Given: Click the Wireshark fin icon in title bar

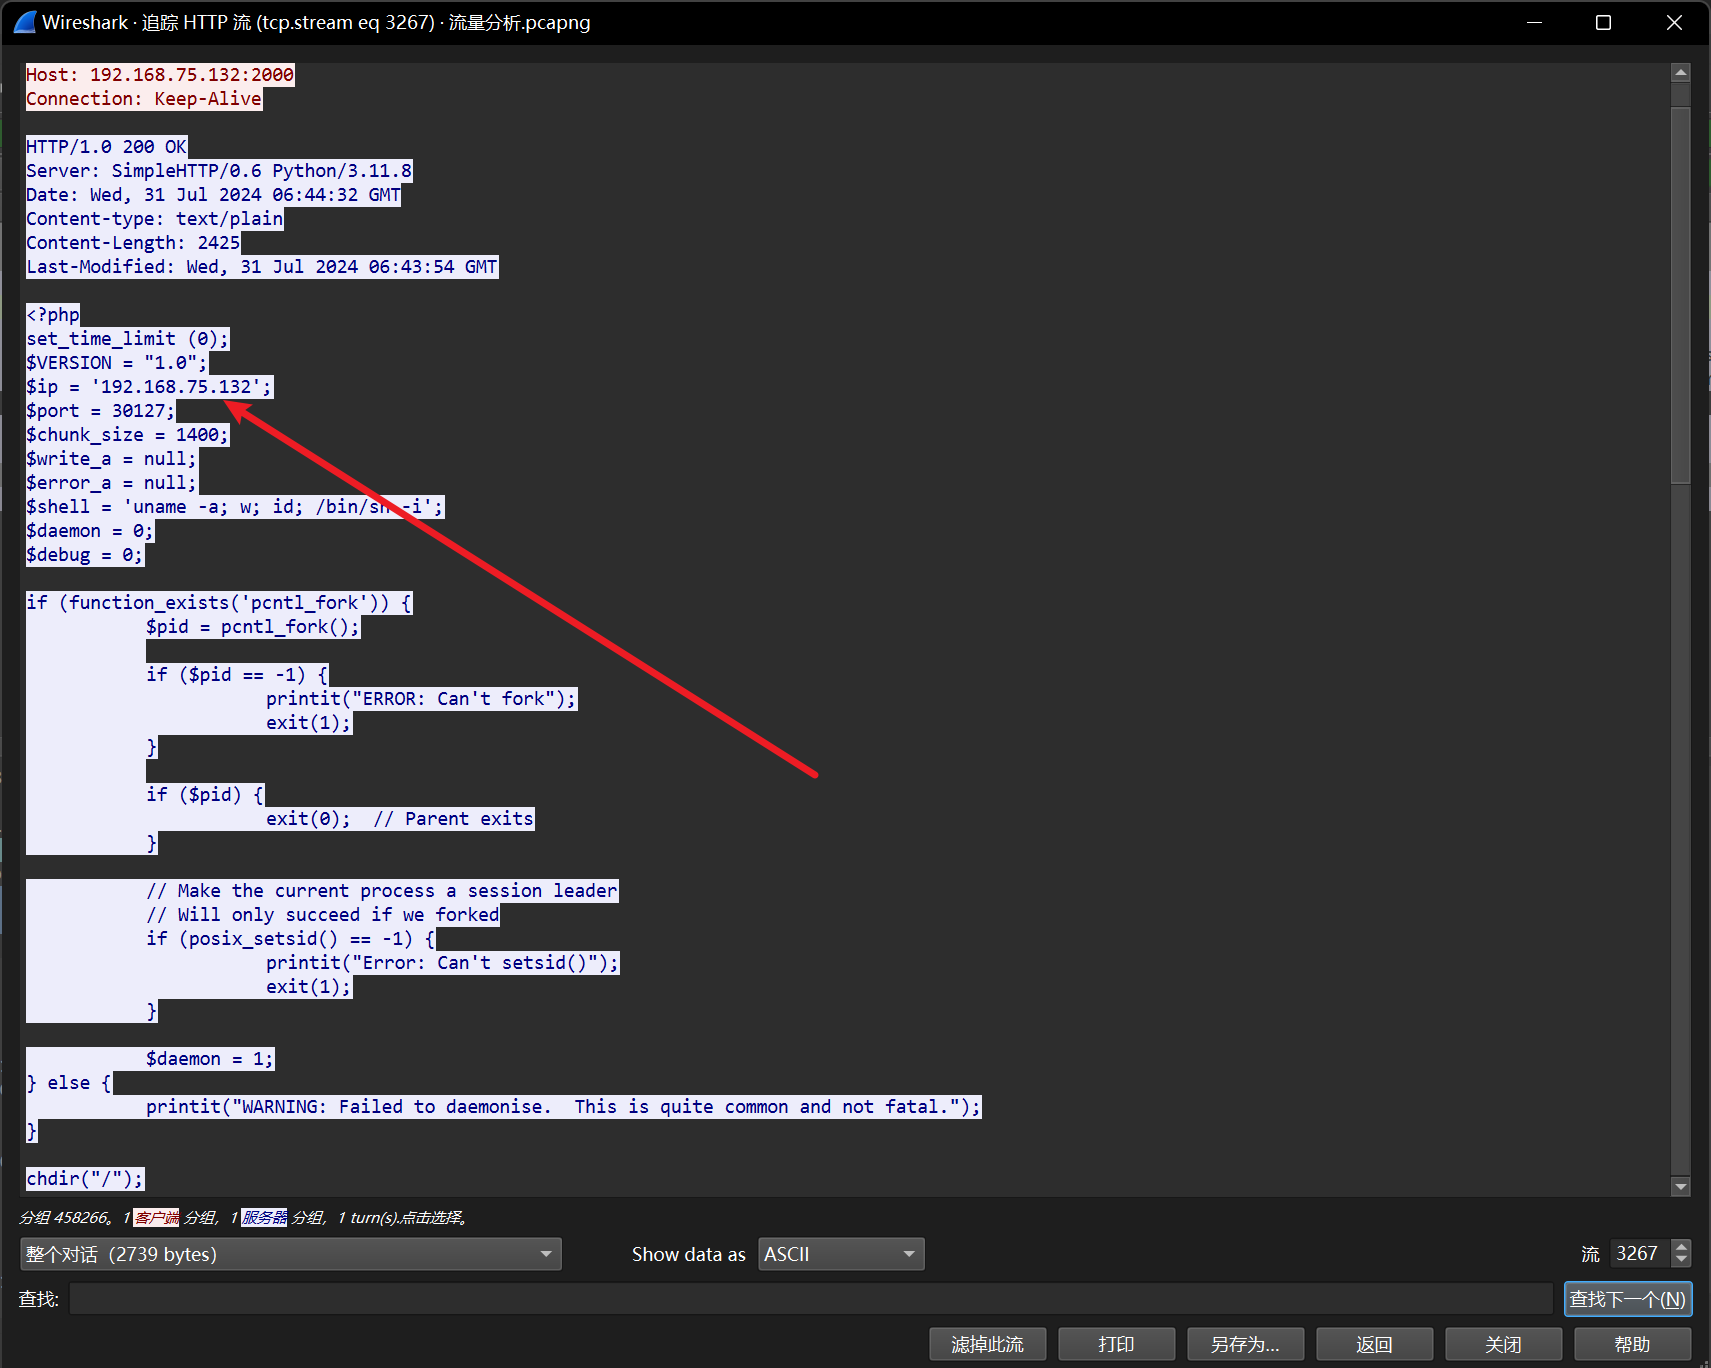Looking at the screenshot, I should pyautogui.click(x=25, y=22).
